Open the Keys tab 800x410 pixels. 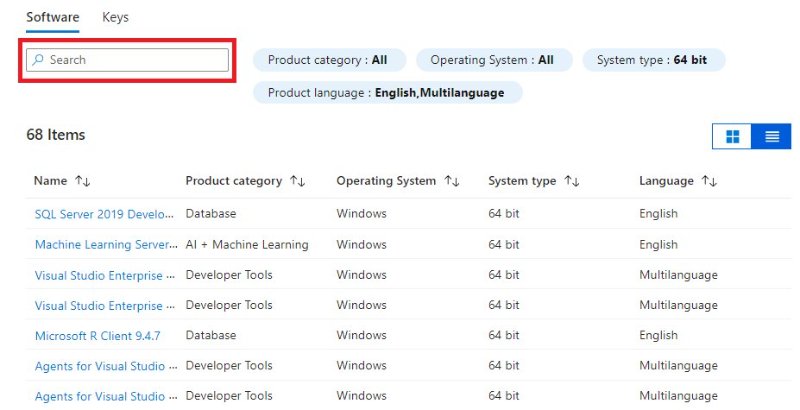click(x=115, y=17)
